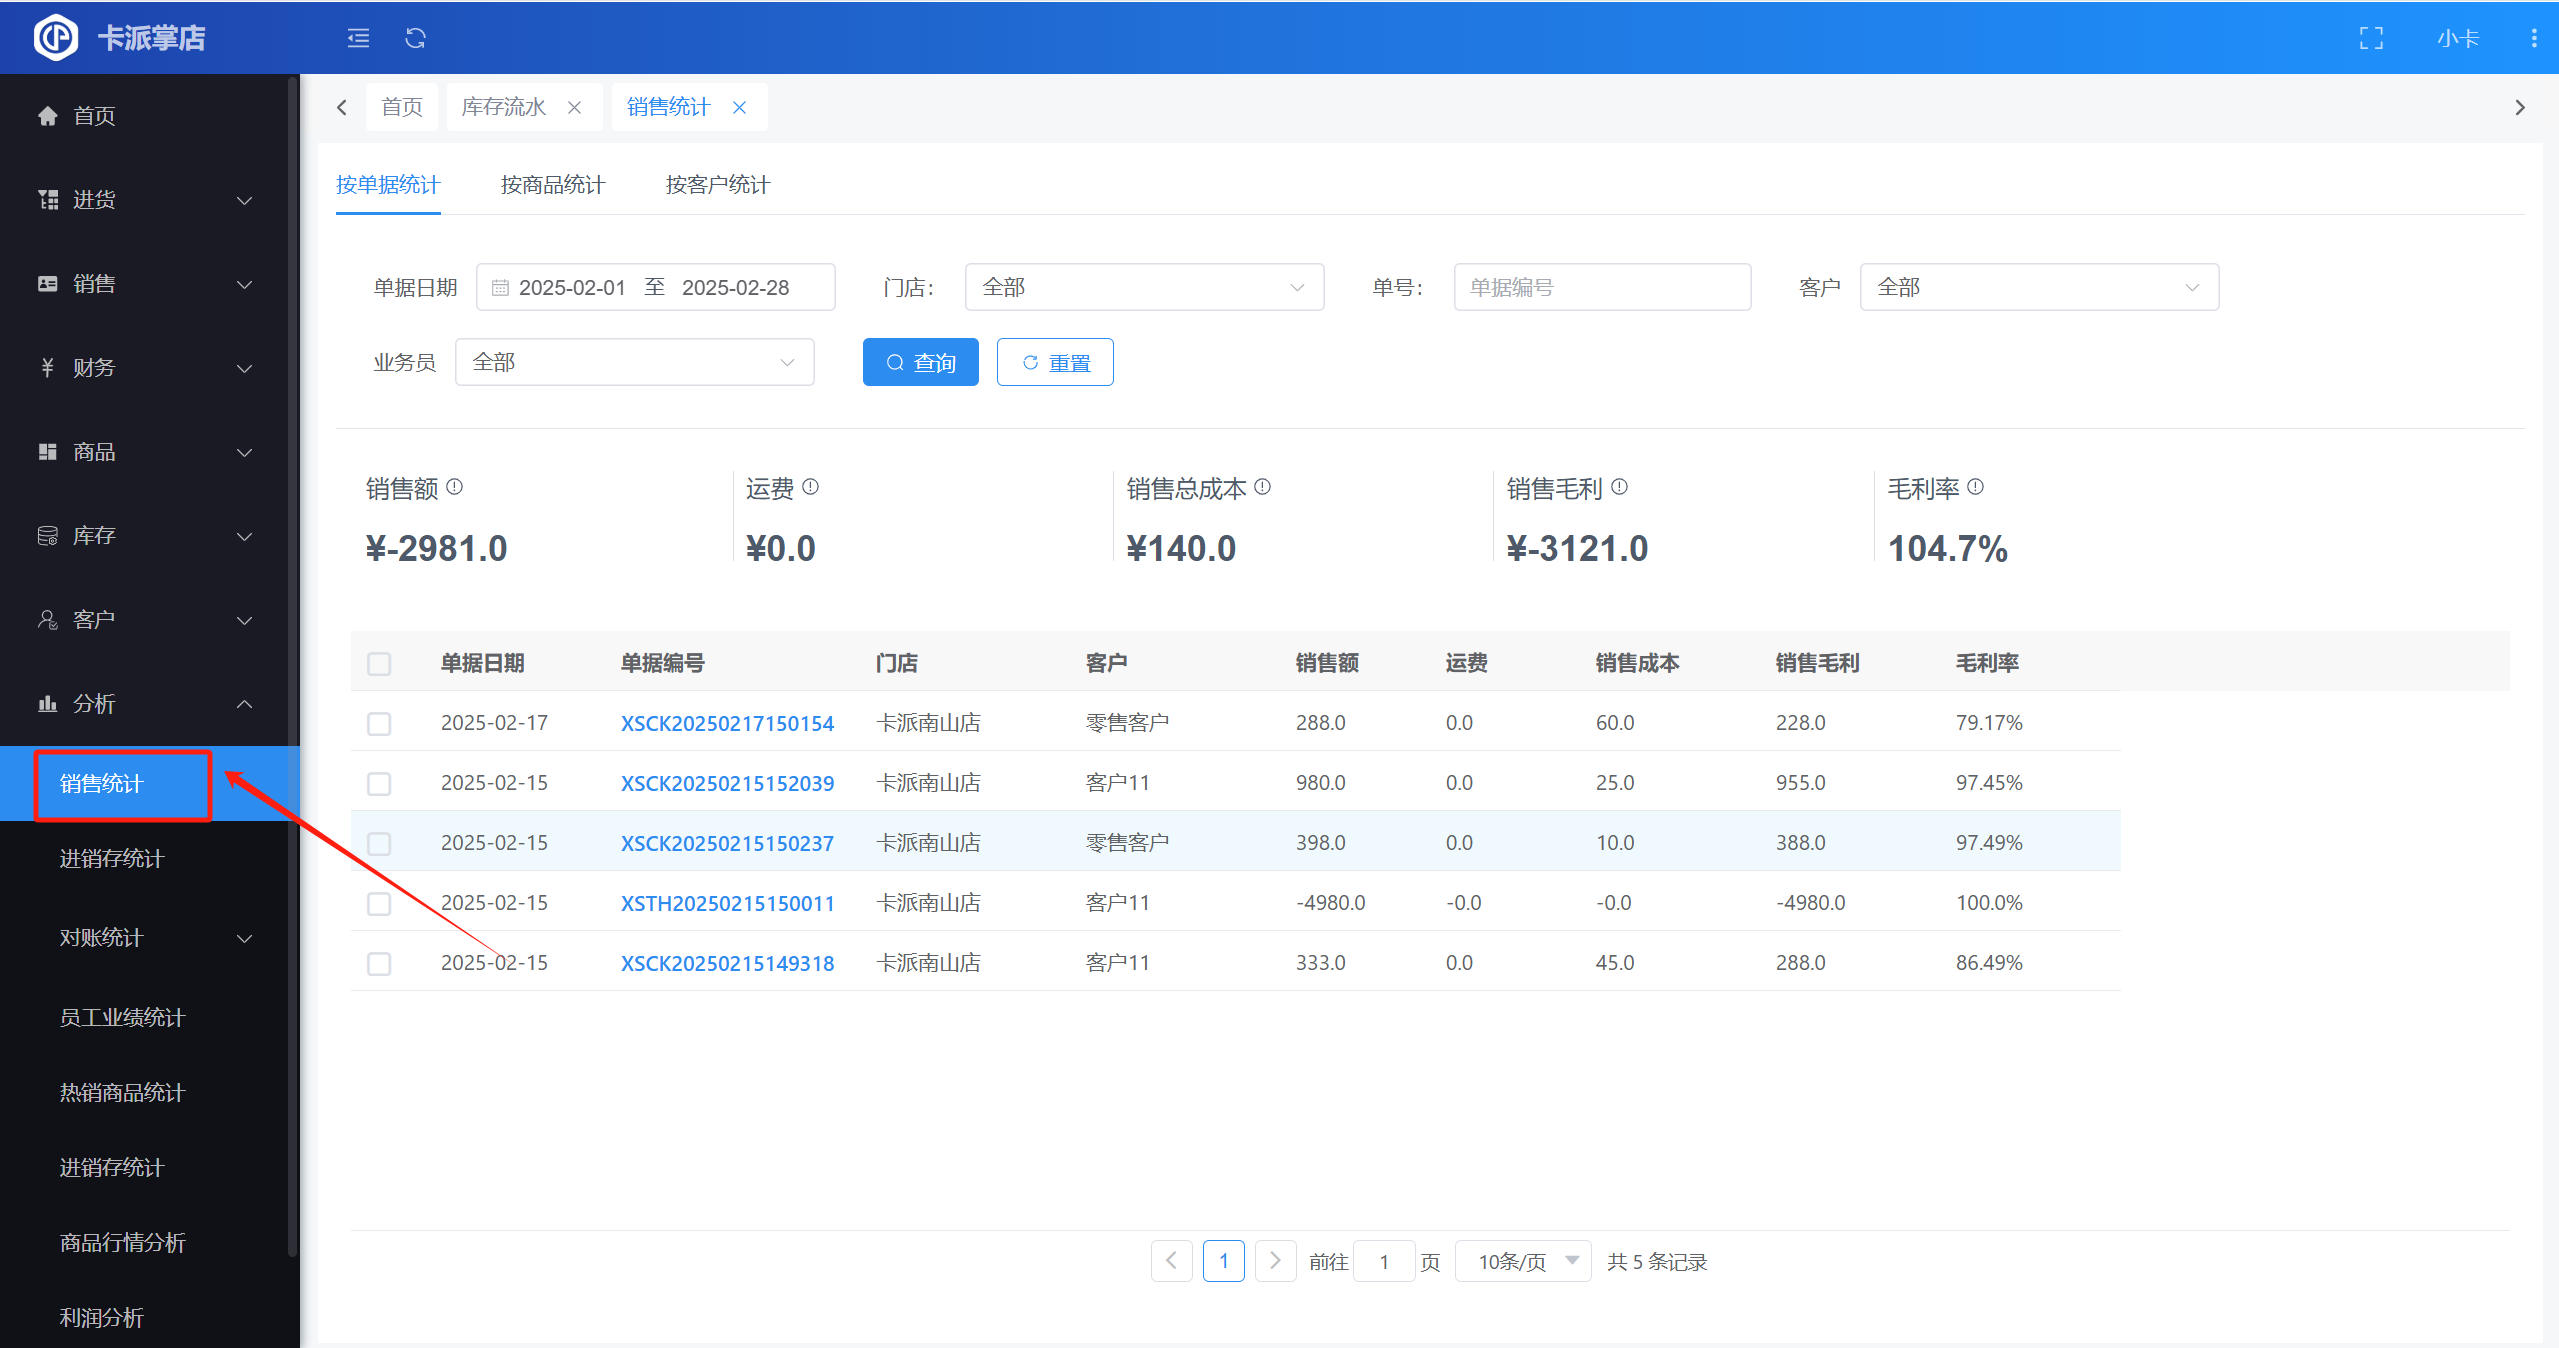This screenshot has width=2559, height=1348.
Task: Open order link XSCK20250215152039
Action: 727,783
